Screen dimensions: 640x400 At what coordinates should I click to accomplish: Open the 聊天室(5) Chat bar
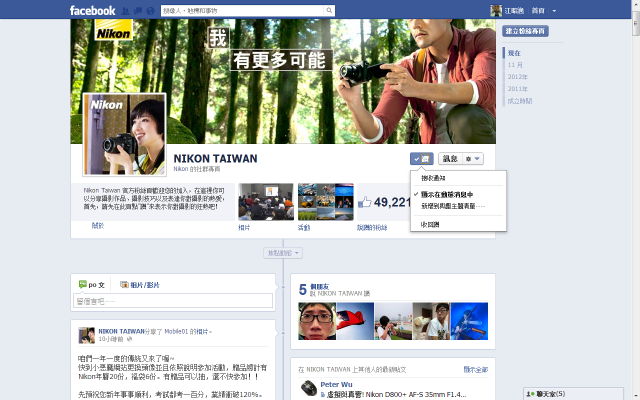click(573, 394)
